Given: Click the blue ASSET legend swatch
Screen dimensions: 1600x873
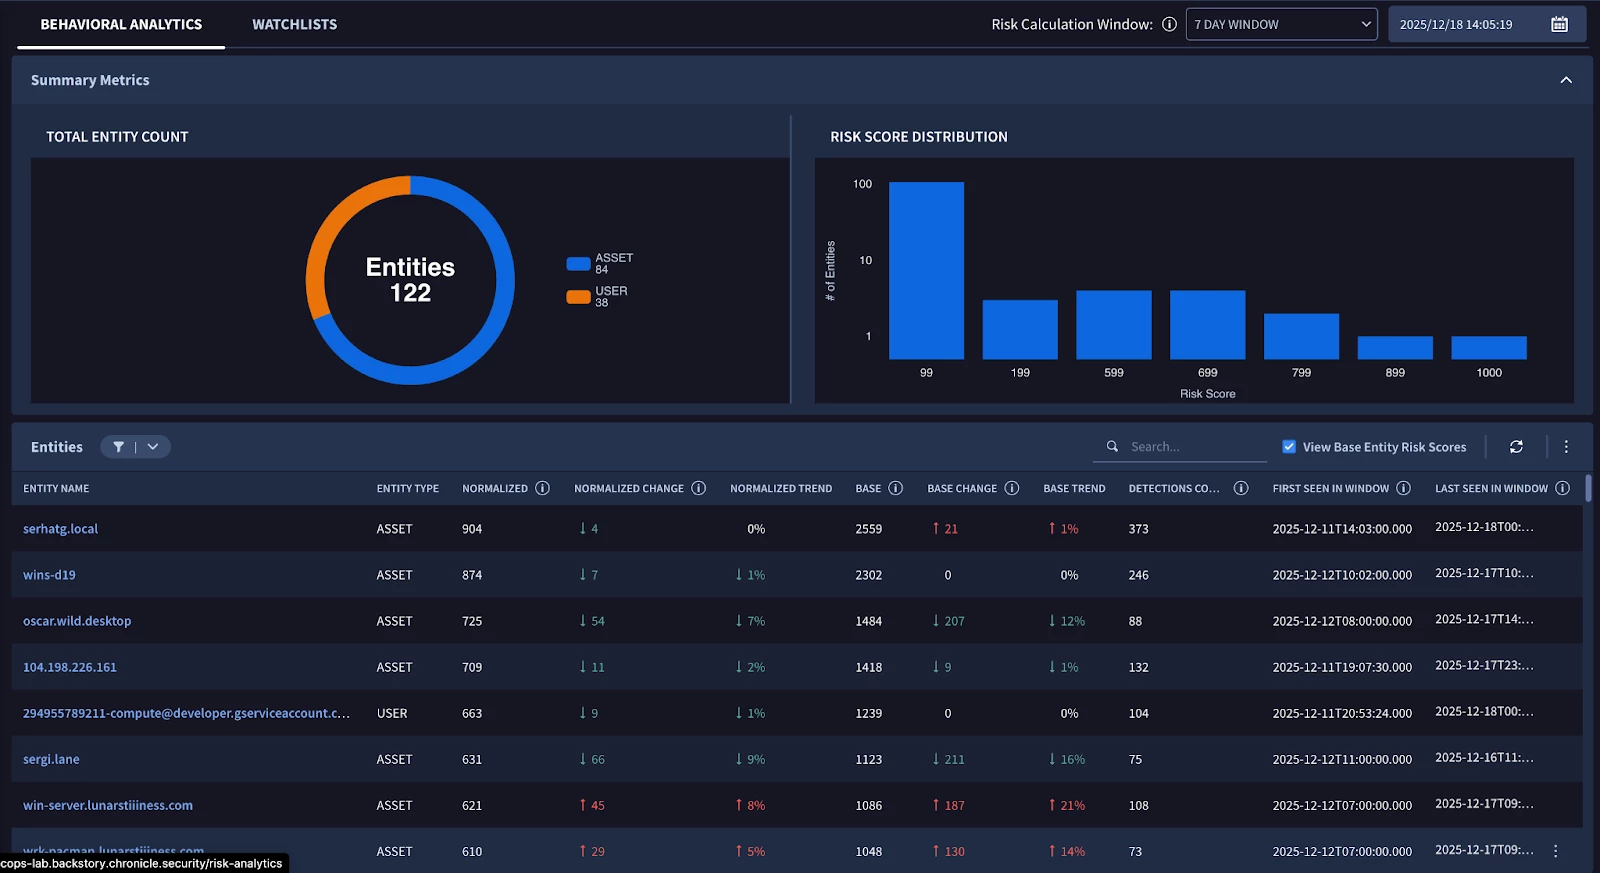Looking at the screenshot, I should [578, 264].
